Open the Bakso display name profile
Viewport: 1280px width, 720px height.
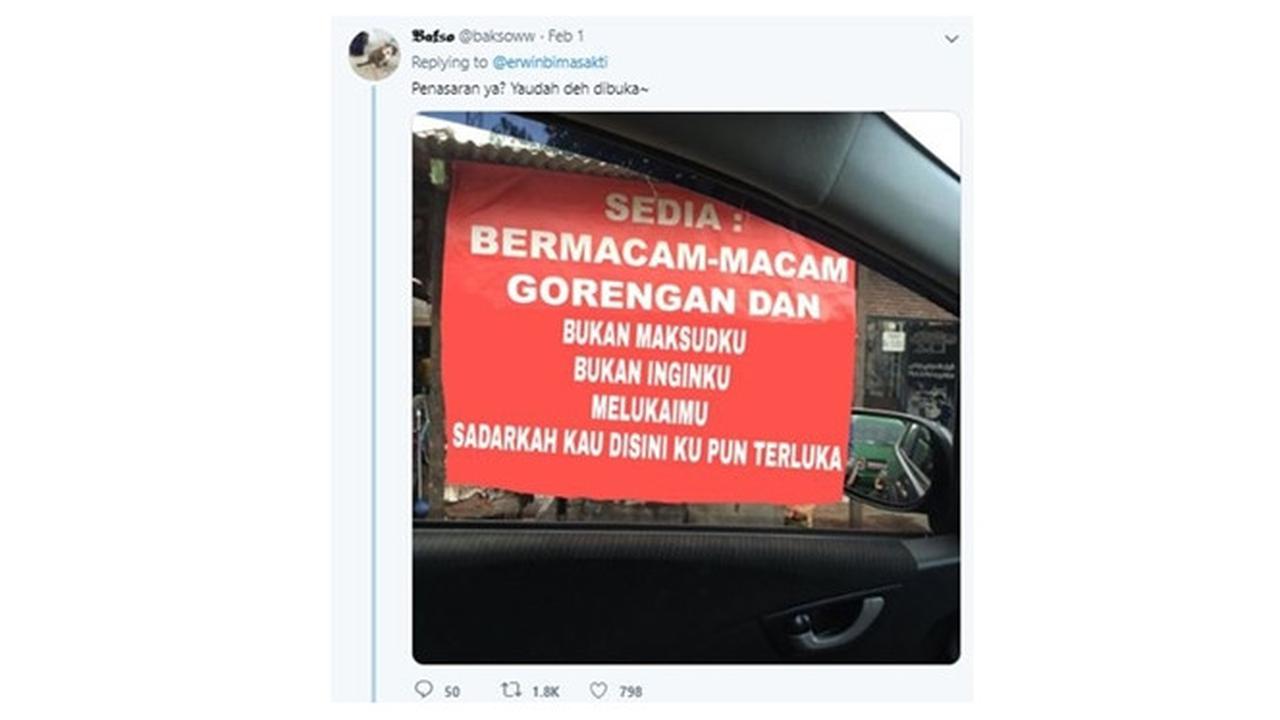point(433,36)
